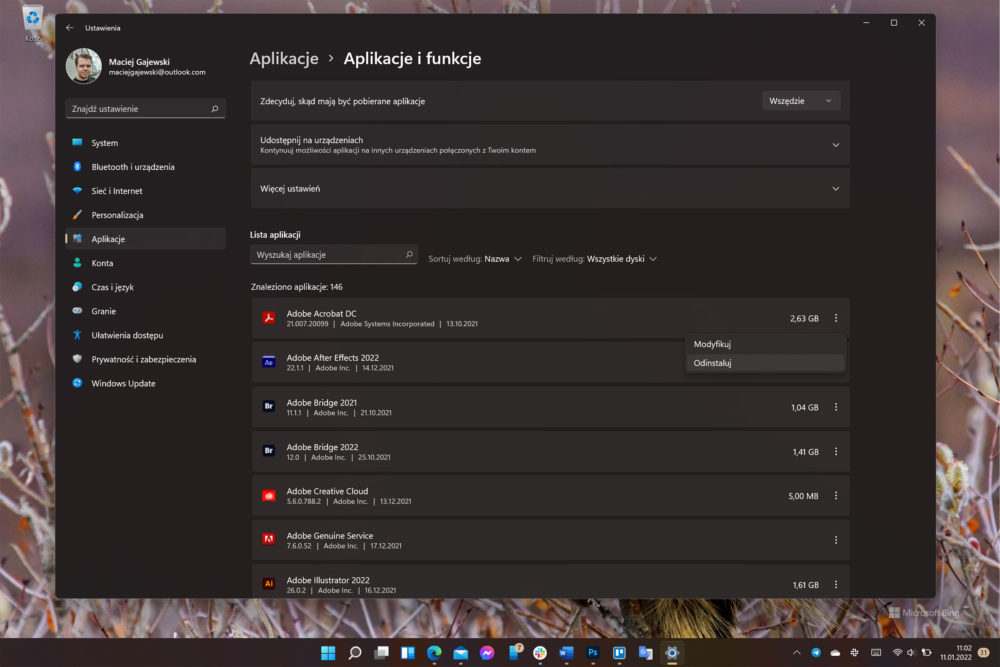This screenshot has width=1000, height=667.
Task: Open Ułatwienia dostępu settings
Action: [145, 335]
